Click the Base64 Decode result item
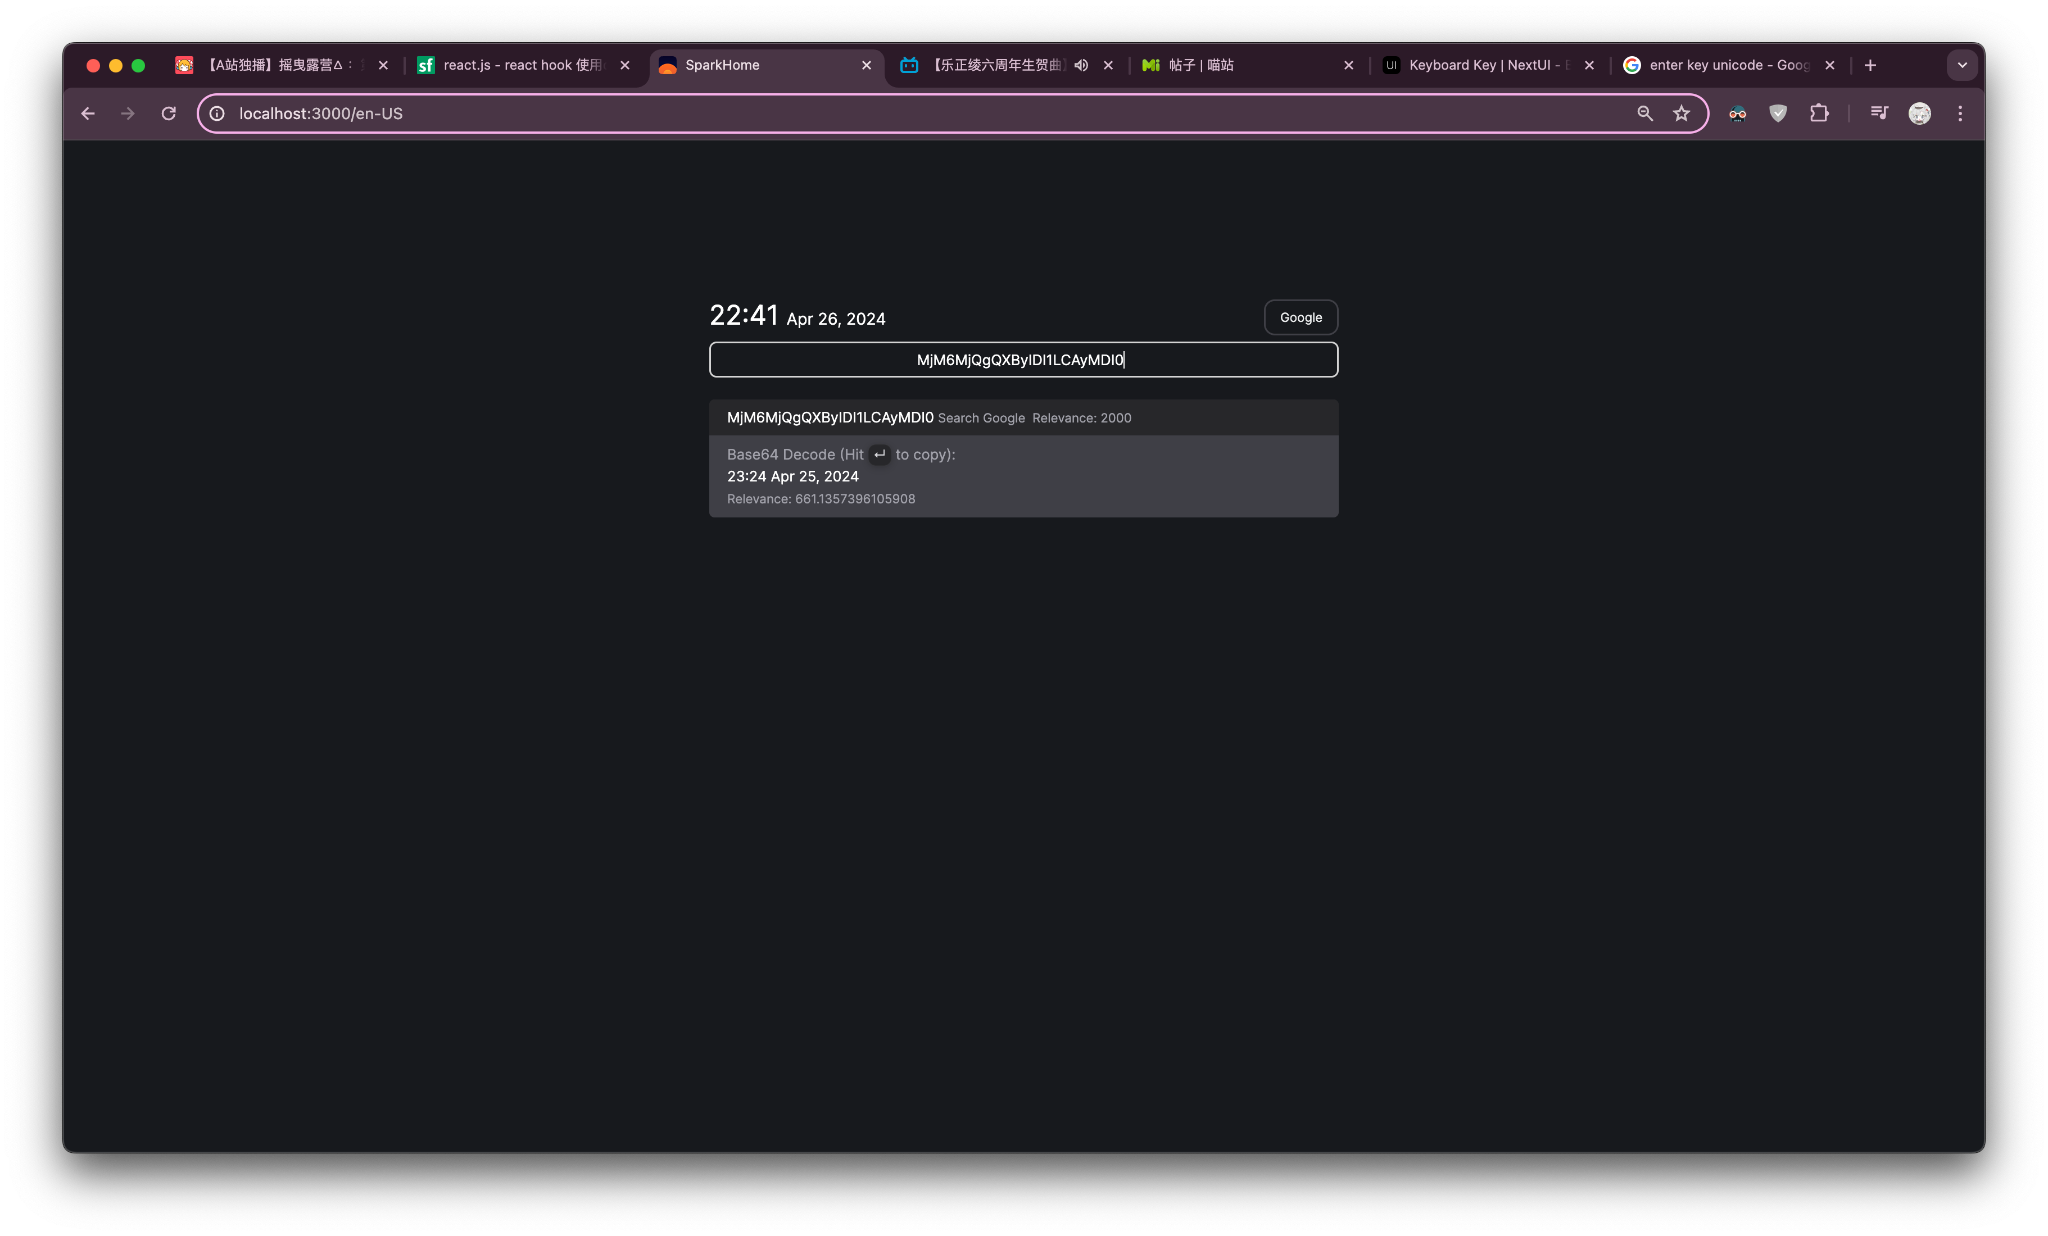Screen dimensions: 2048x1236 pyautogui.click(x=1023, y=476)
